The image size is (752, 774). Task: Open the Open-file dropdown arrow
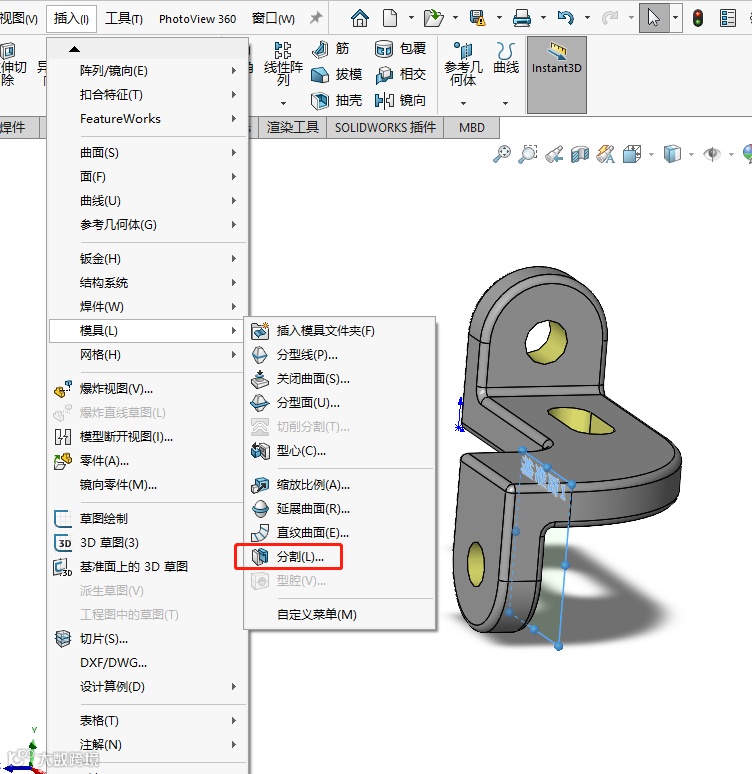tap(455, 18)
